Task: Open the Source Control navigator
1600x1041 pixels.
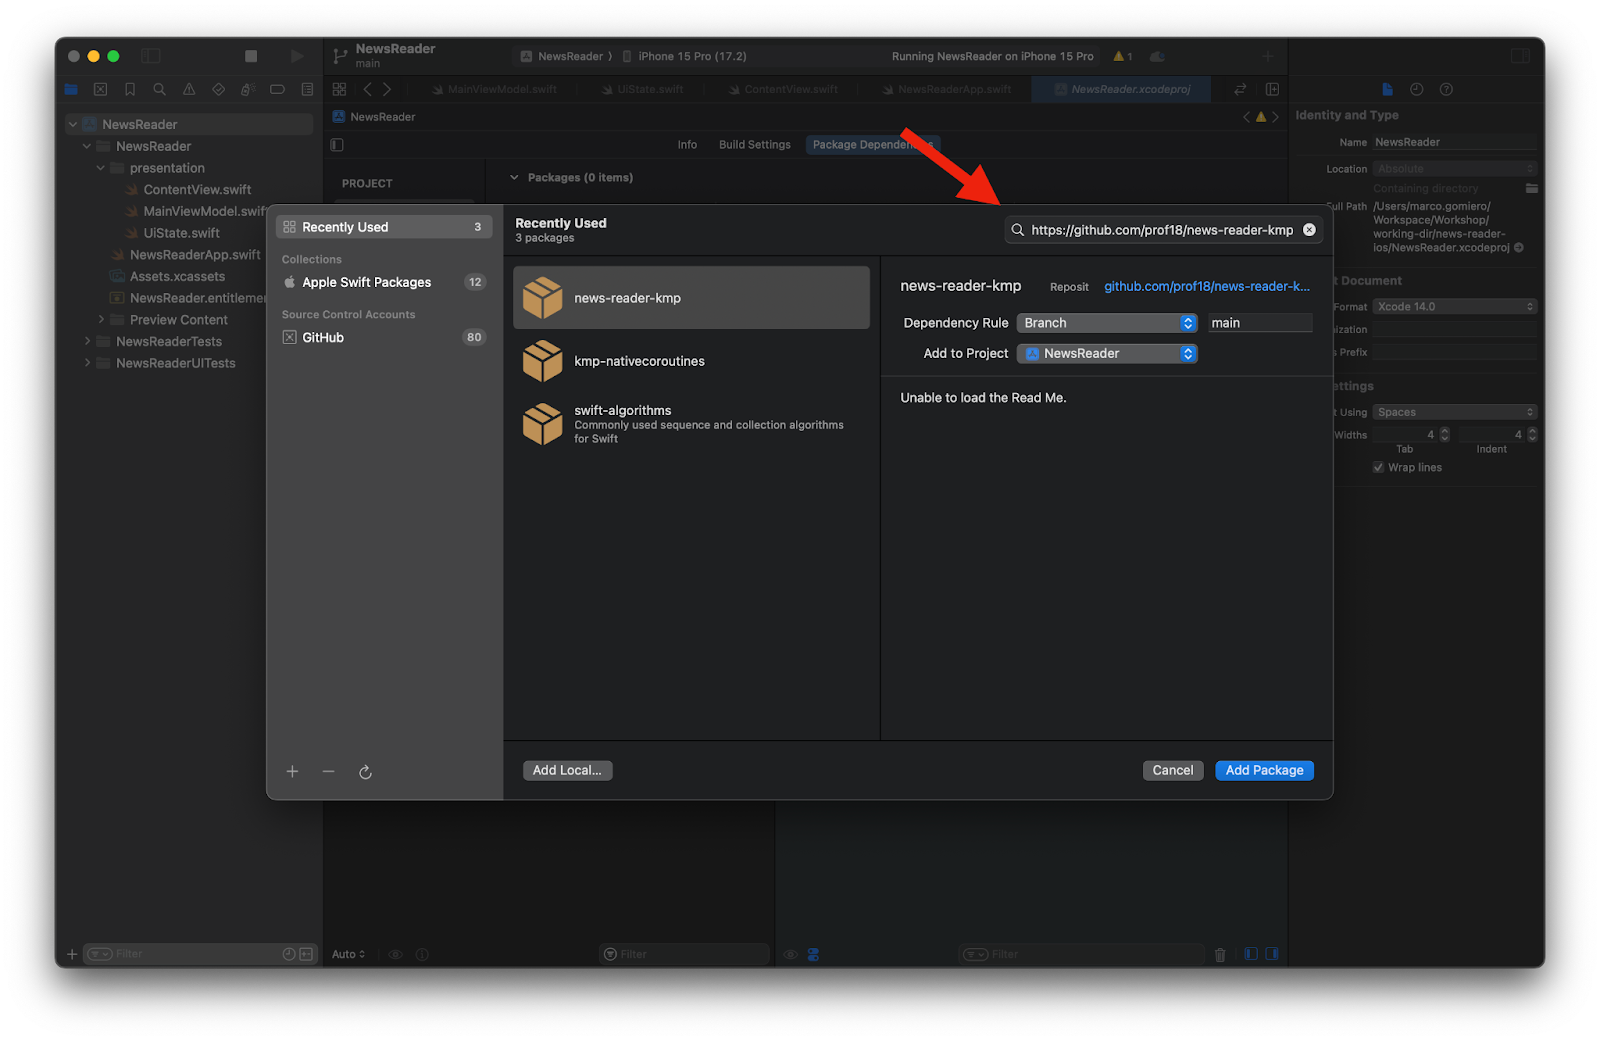Action: click(100, 89)
